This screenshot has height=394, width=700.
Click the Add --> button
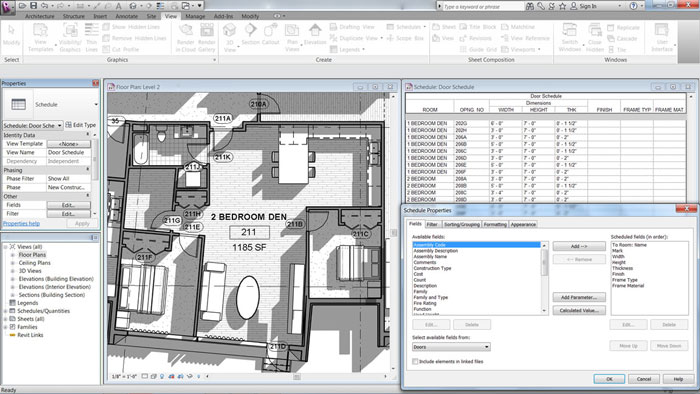[579, 246]
